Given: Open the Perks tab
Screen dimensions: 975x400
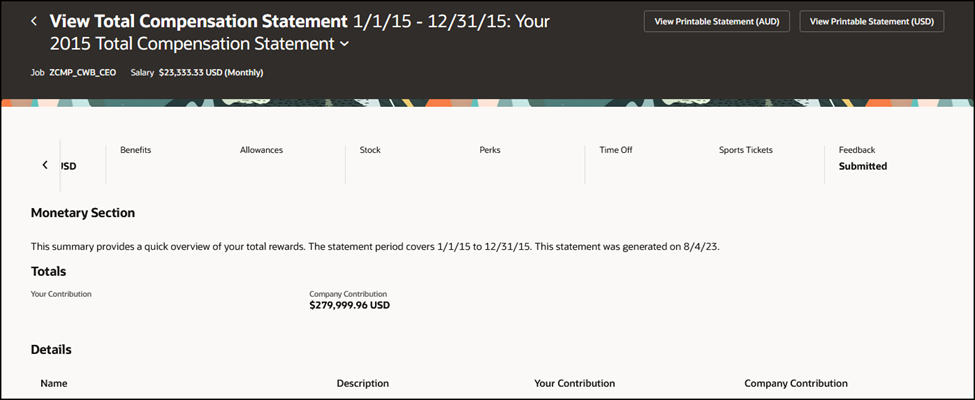Looking at the screenshot, I should (490, 150).
